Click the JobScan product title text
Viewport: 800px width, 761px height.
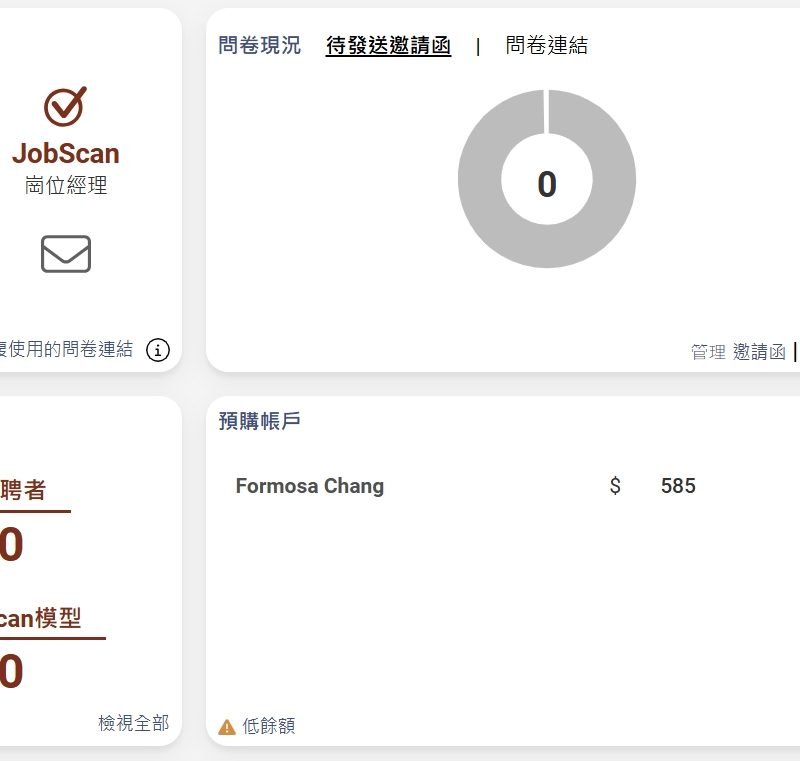point(66,154)
